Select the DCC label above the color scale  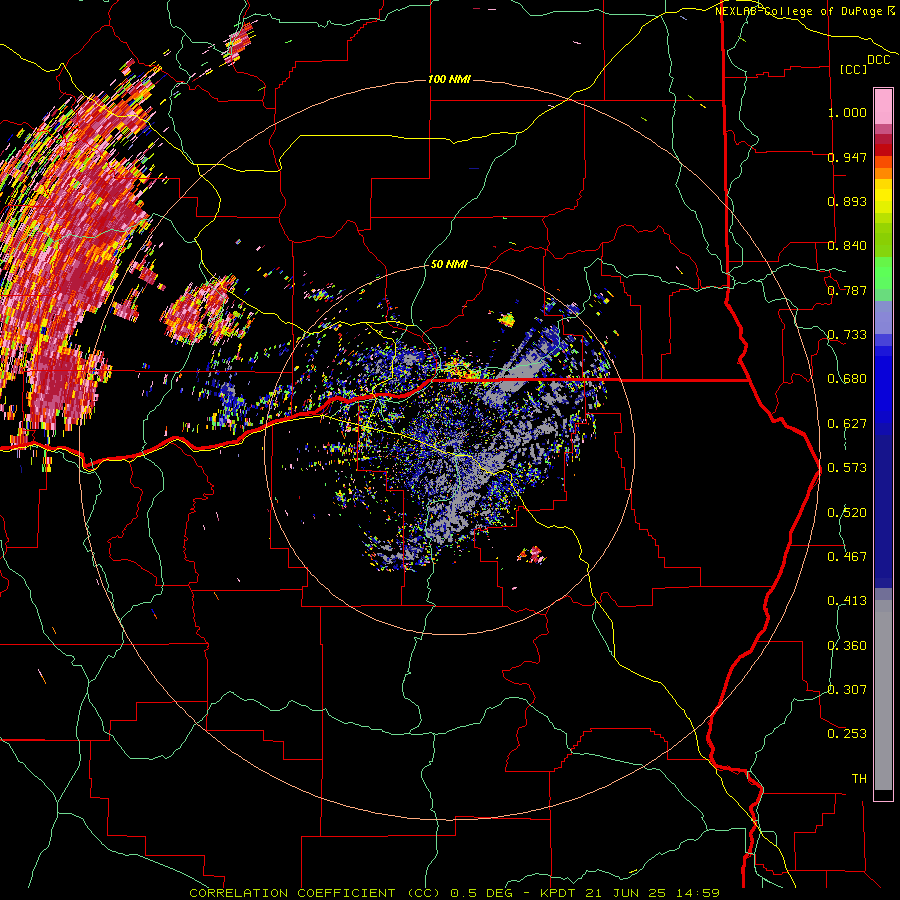pyautogui.click(x=878, y=60)
